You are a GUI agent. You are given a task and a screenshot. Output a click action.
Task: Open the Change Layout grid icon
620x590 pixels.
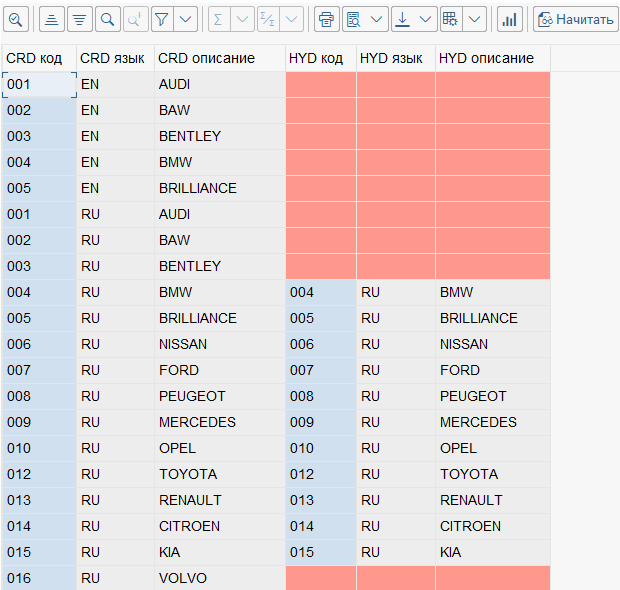451,19
